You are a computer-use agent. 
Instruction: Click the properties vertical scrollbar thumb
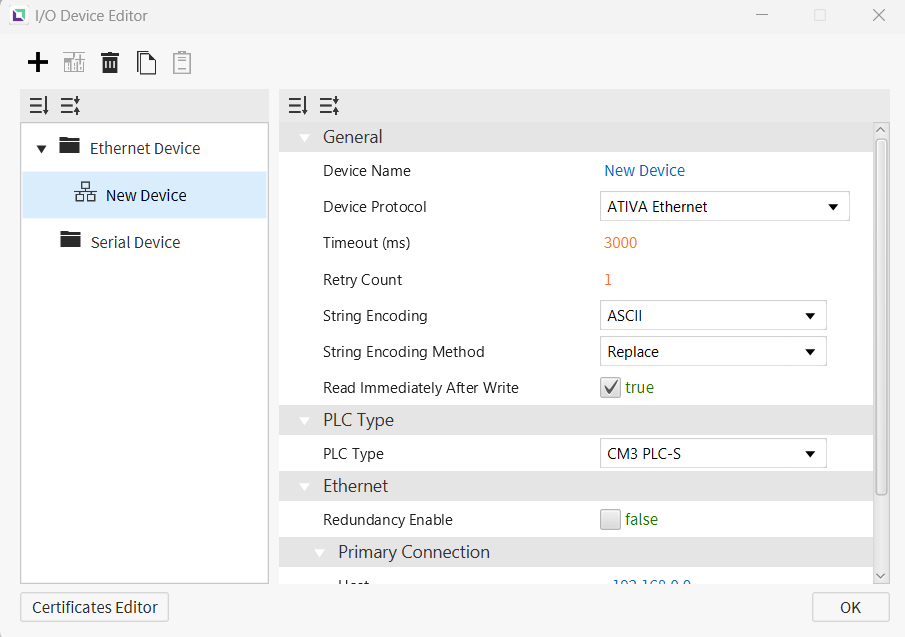pyautogui.click(x=881, y=316)
